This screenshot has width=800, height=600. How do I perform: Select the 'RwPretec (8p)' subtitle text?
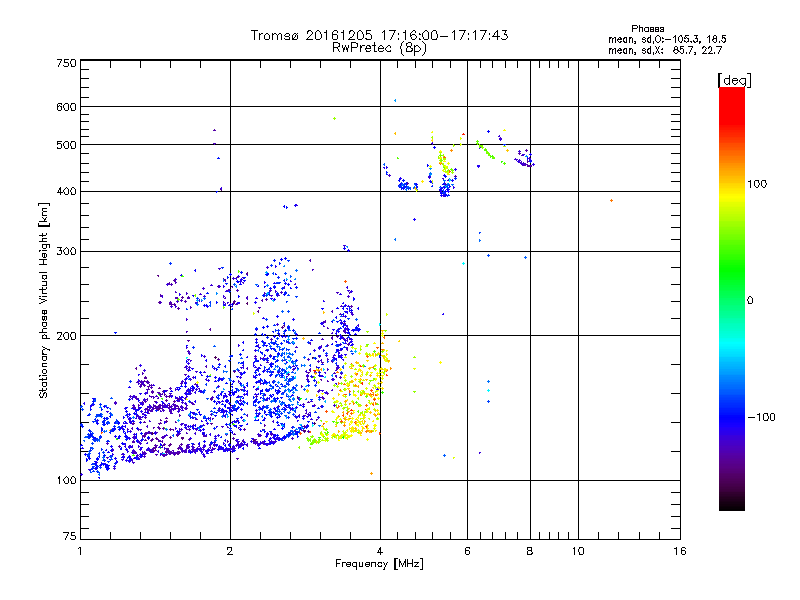coord(379,48)
